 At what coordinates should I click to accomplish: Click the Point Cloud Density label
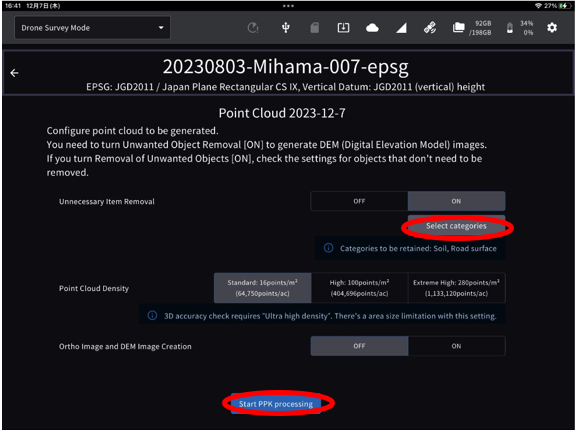click(94, 288)
